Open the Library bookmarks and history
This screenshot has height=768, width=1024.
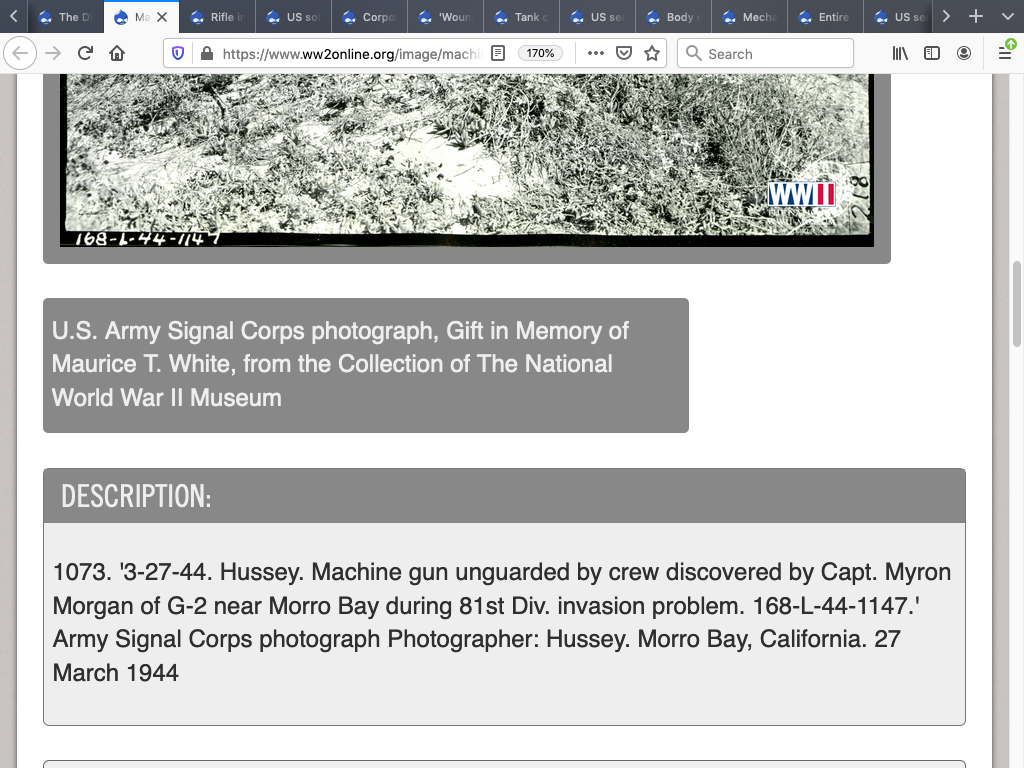(900, 53)
